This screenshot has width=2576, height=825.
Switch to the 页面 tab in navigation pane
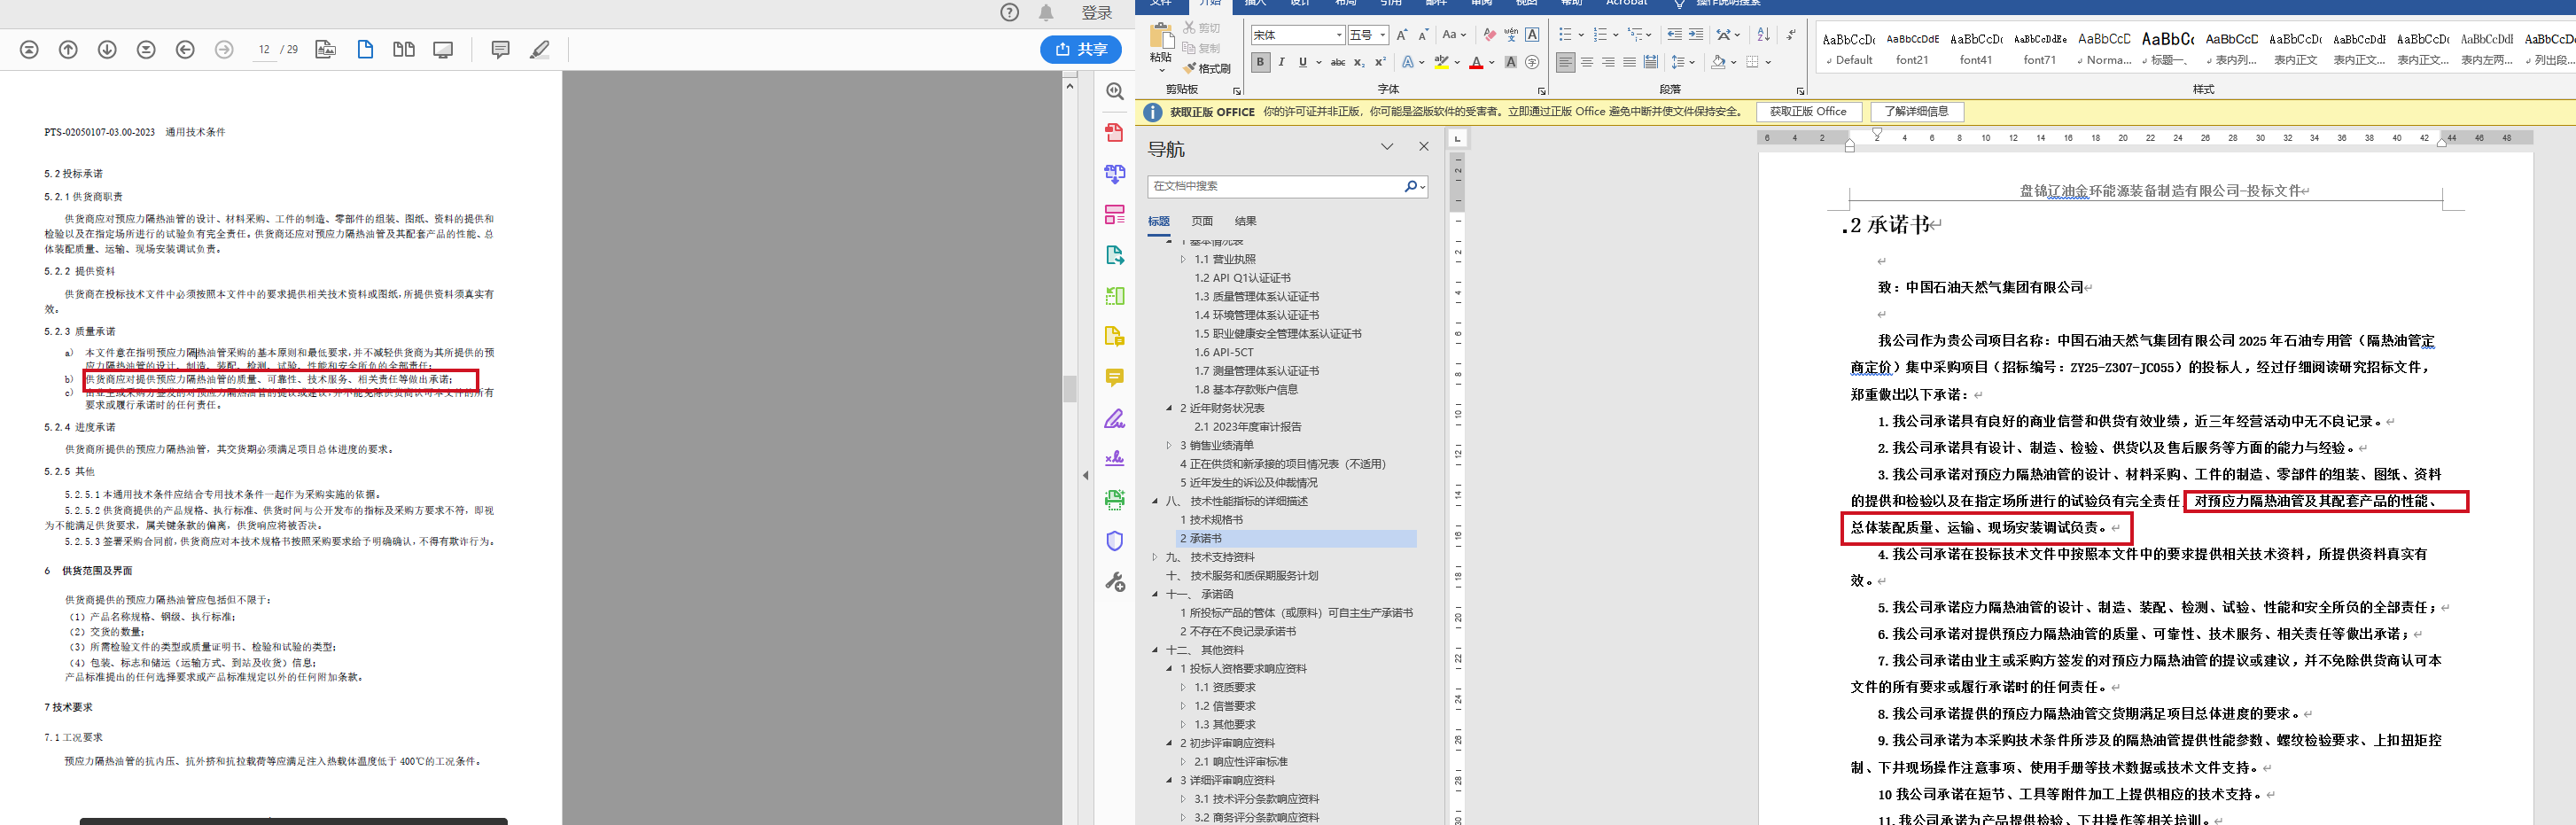[1202, 221]
